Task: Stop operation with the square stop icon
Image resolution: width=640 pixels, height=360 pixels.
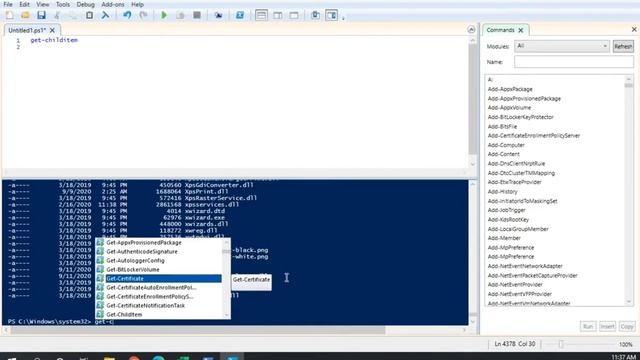Action: (197, 16)
